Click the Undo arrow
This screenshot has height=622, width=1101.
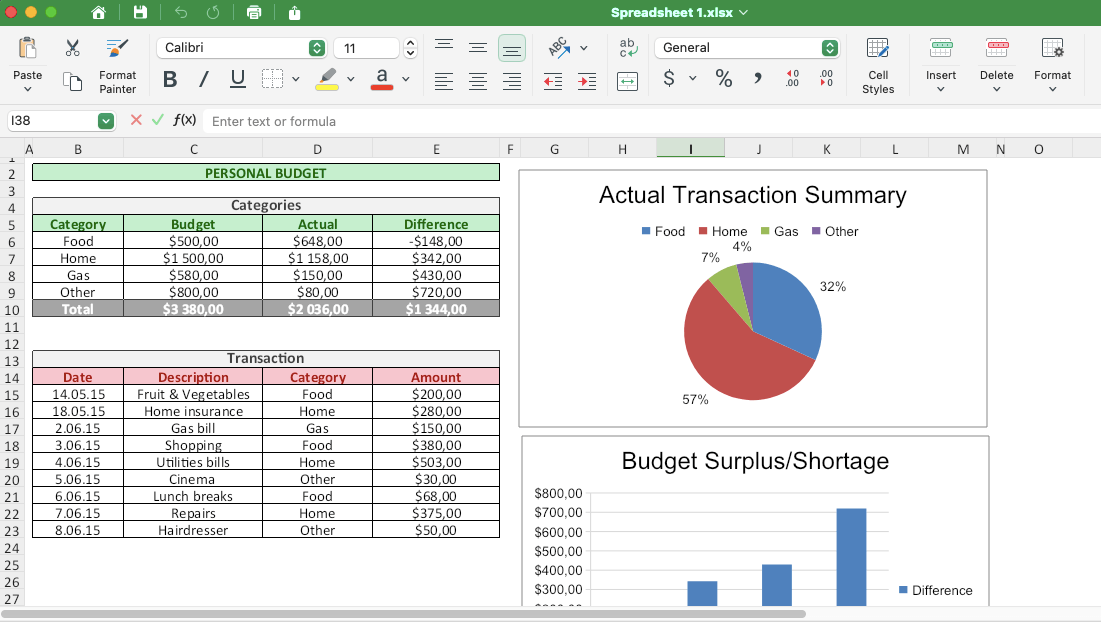[179, 12]
